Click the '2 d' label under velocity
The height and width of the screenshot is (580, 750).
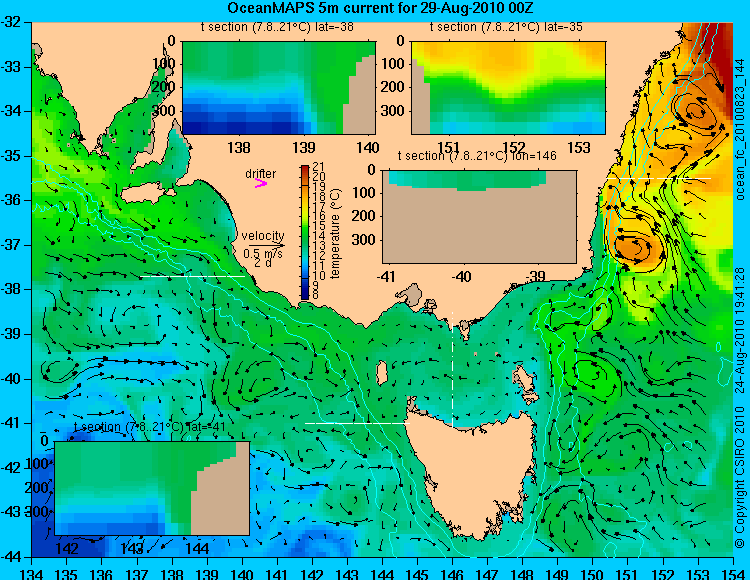261,263
